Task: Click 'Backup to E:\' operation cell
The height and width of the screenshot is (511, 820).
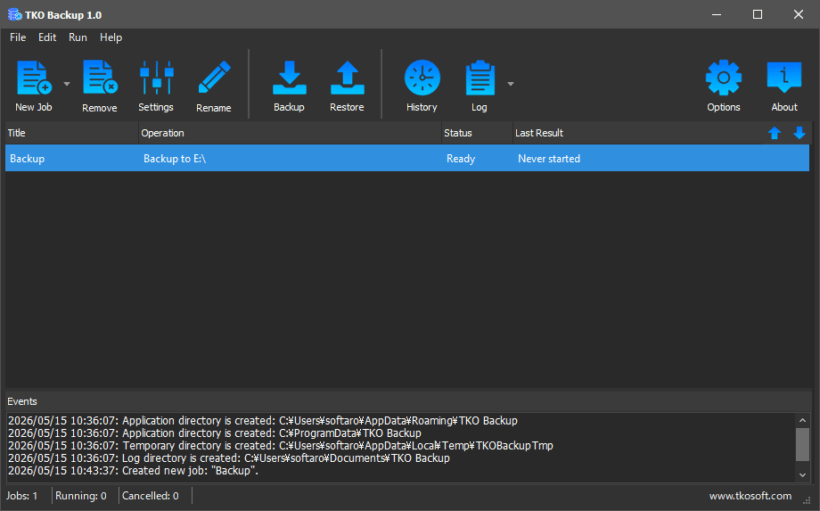Action: 175,158
